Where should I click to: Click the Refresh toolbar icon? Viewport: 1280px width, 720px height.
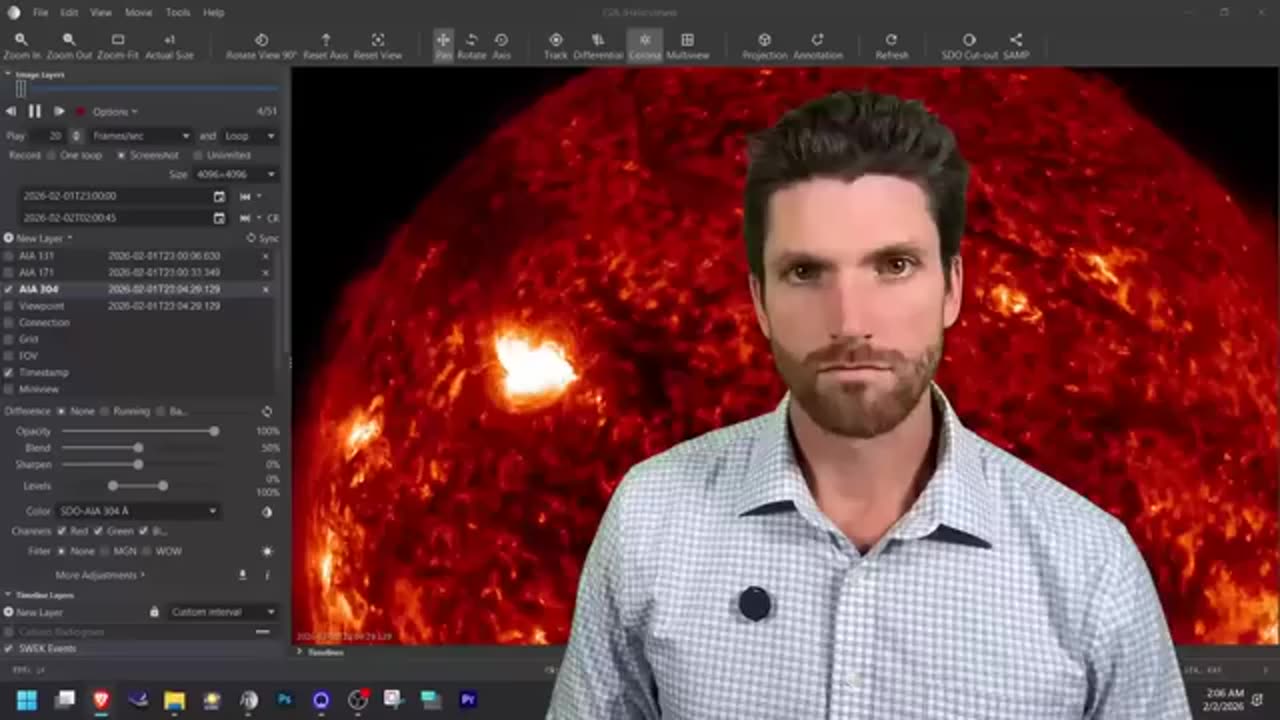point(891,46)
